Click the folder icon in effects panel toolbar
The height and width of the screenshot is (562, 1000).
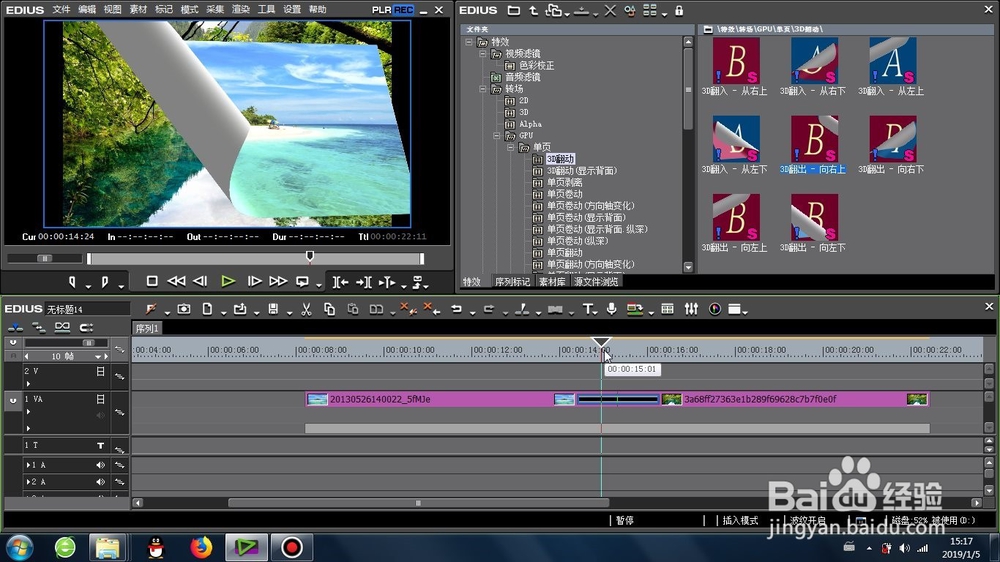pos(513,10)
